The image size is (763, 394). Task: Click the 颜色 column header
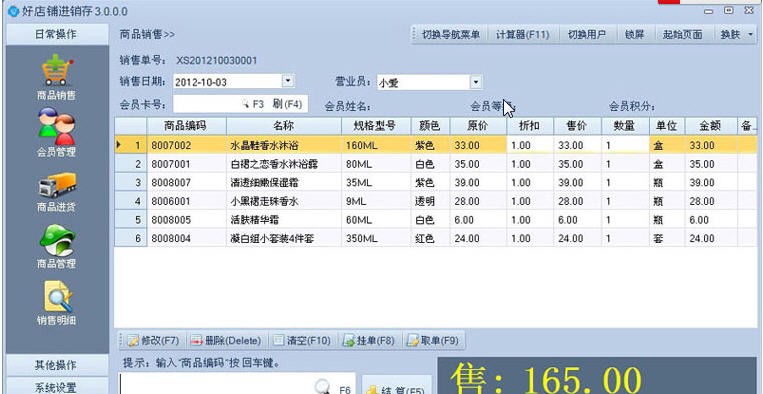click(430, 126)
